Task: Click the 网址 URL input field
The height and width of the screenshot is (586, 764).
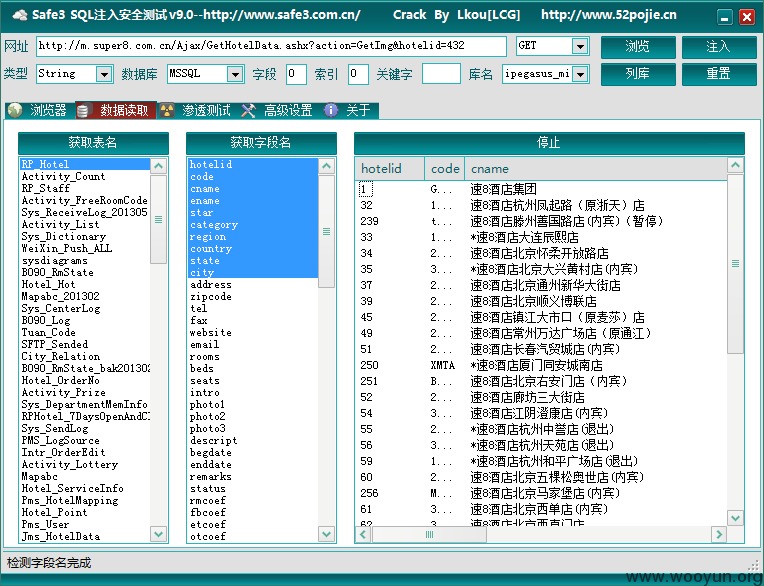Action: coord(271,46)
